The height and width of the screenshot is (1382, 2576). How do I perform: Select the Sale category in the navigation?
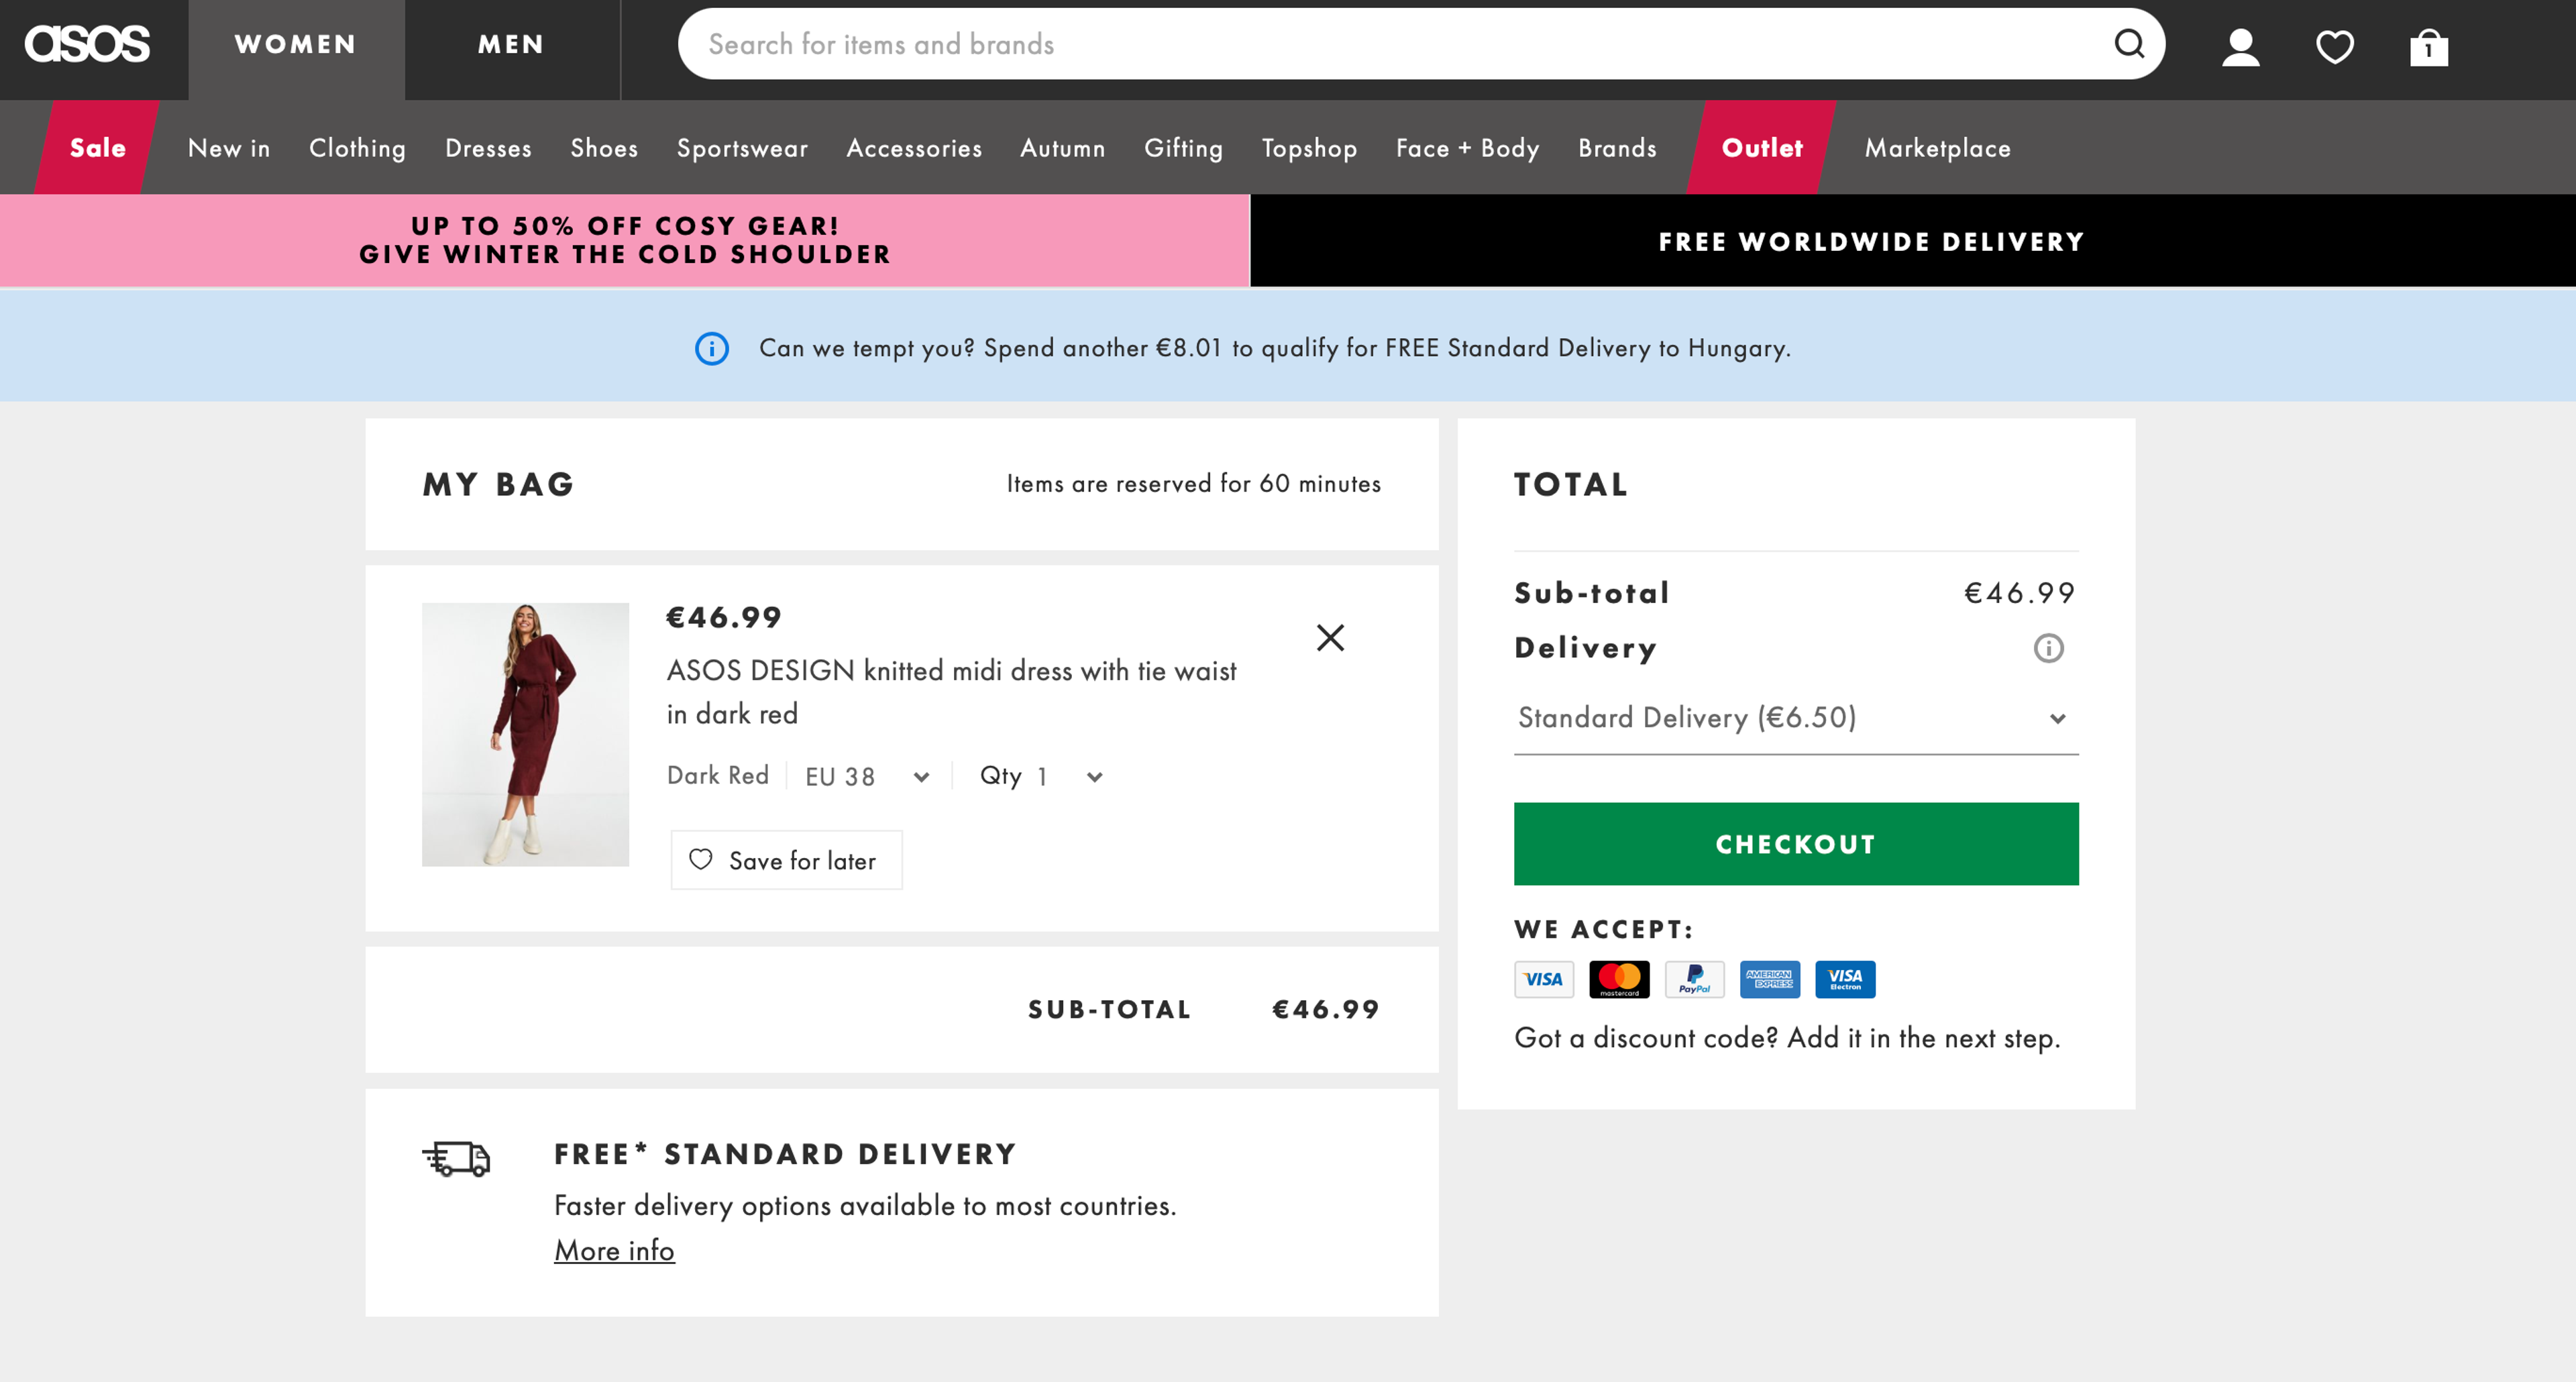(96, 147)
